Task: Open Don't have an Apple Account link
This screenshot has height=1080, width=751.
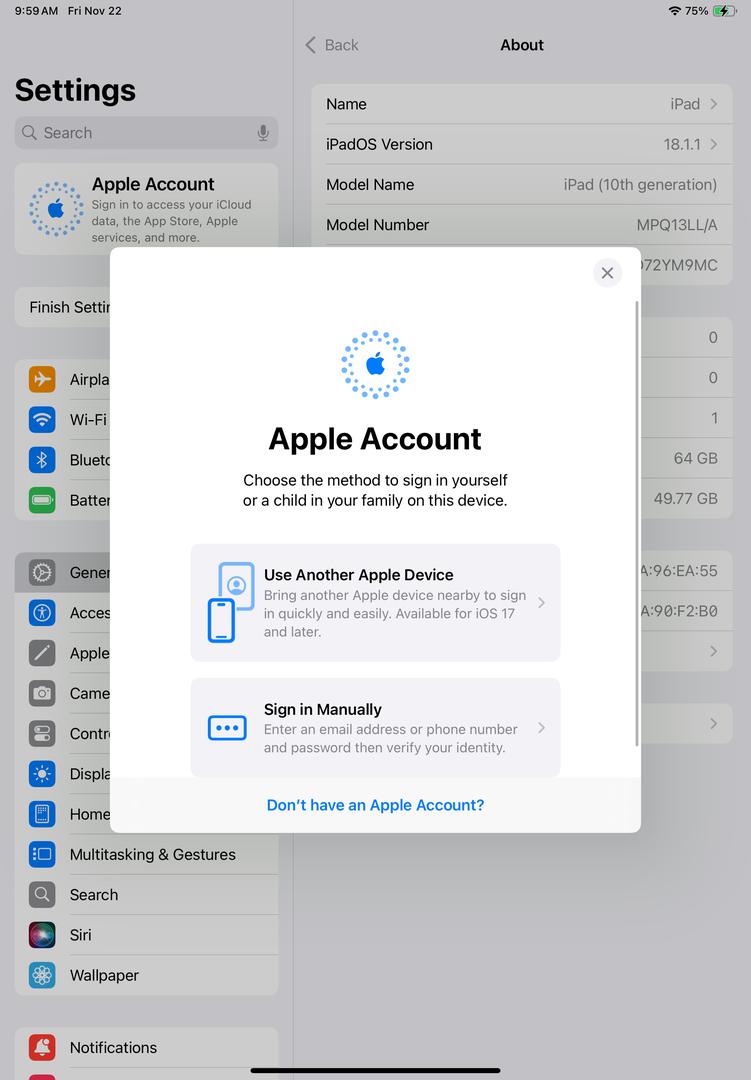Action: click(x=375, y=804)
